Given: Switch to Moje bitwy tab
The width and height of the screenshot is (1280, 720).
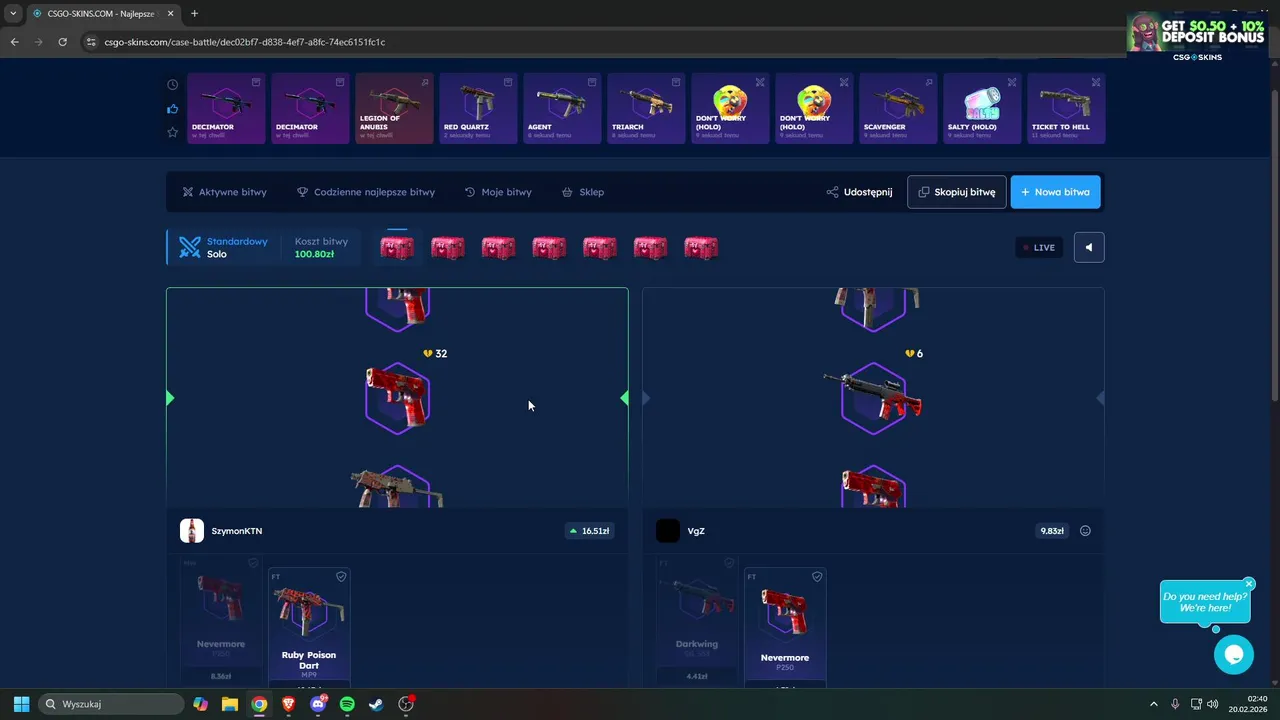Looking at the screenshot, I should (498, 192).
